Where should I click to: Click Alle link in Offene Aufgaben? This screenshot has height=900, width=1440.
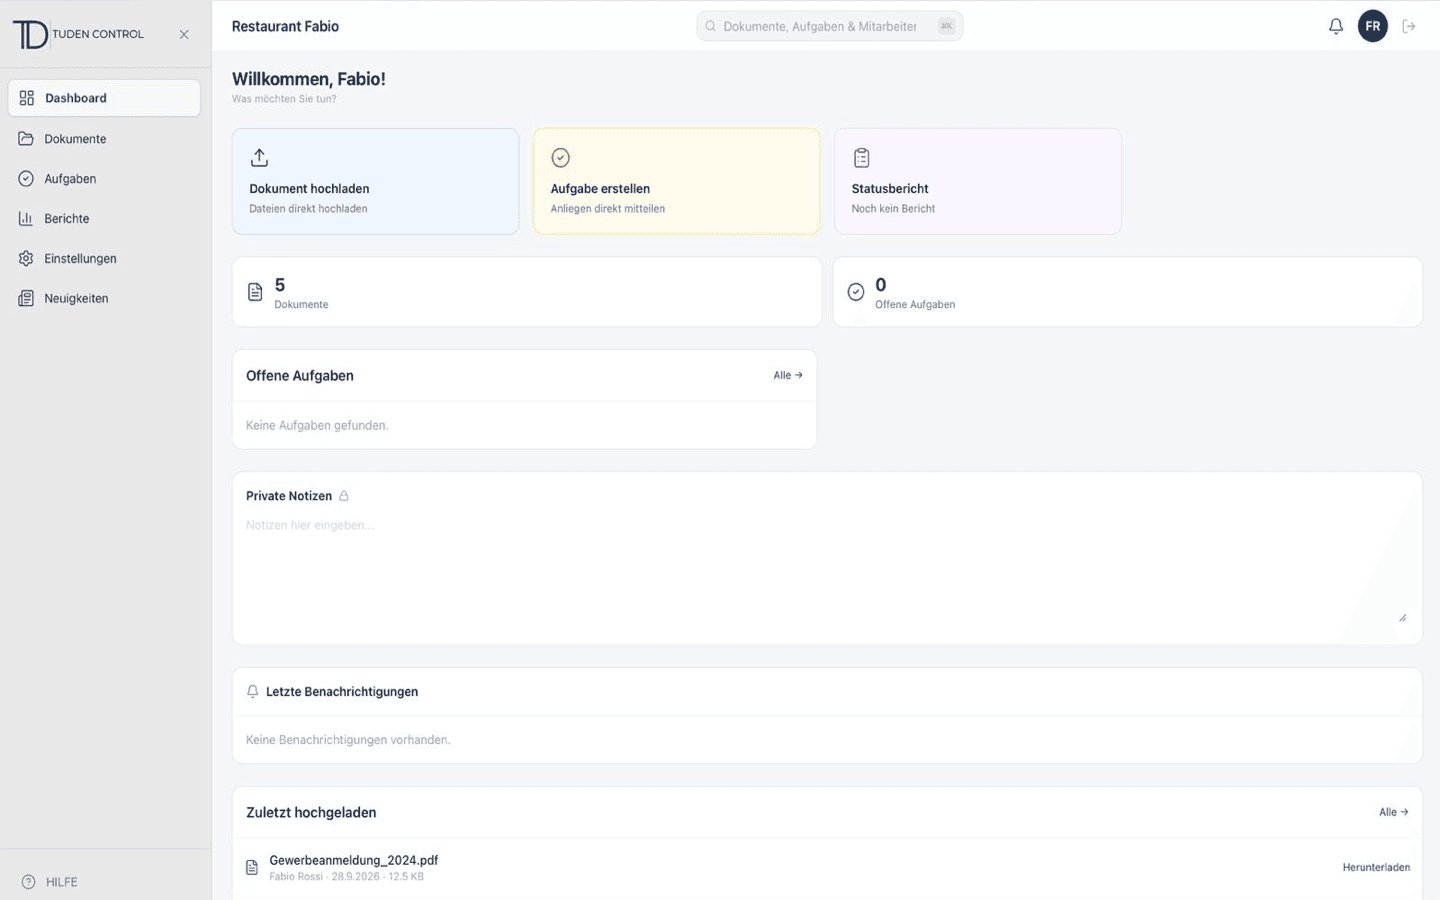click(788, 376)
